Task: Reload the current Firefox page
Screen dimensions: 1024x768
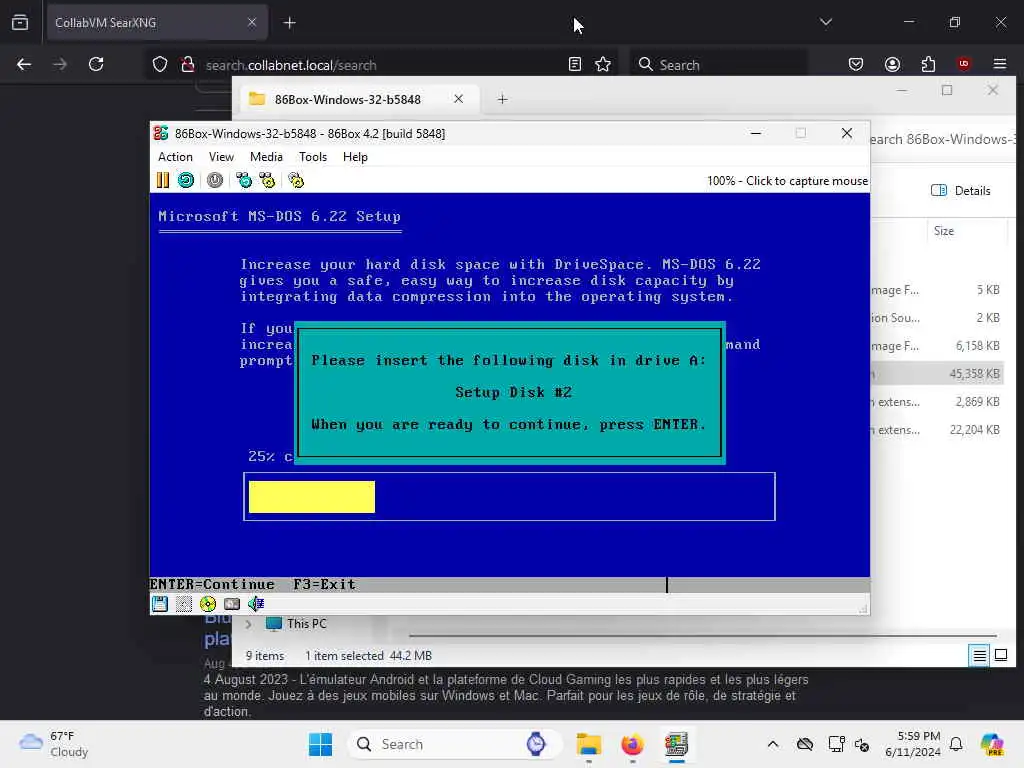Action: click(96, 64)
